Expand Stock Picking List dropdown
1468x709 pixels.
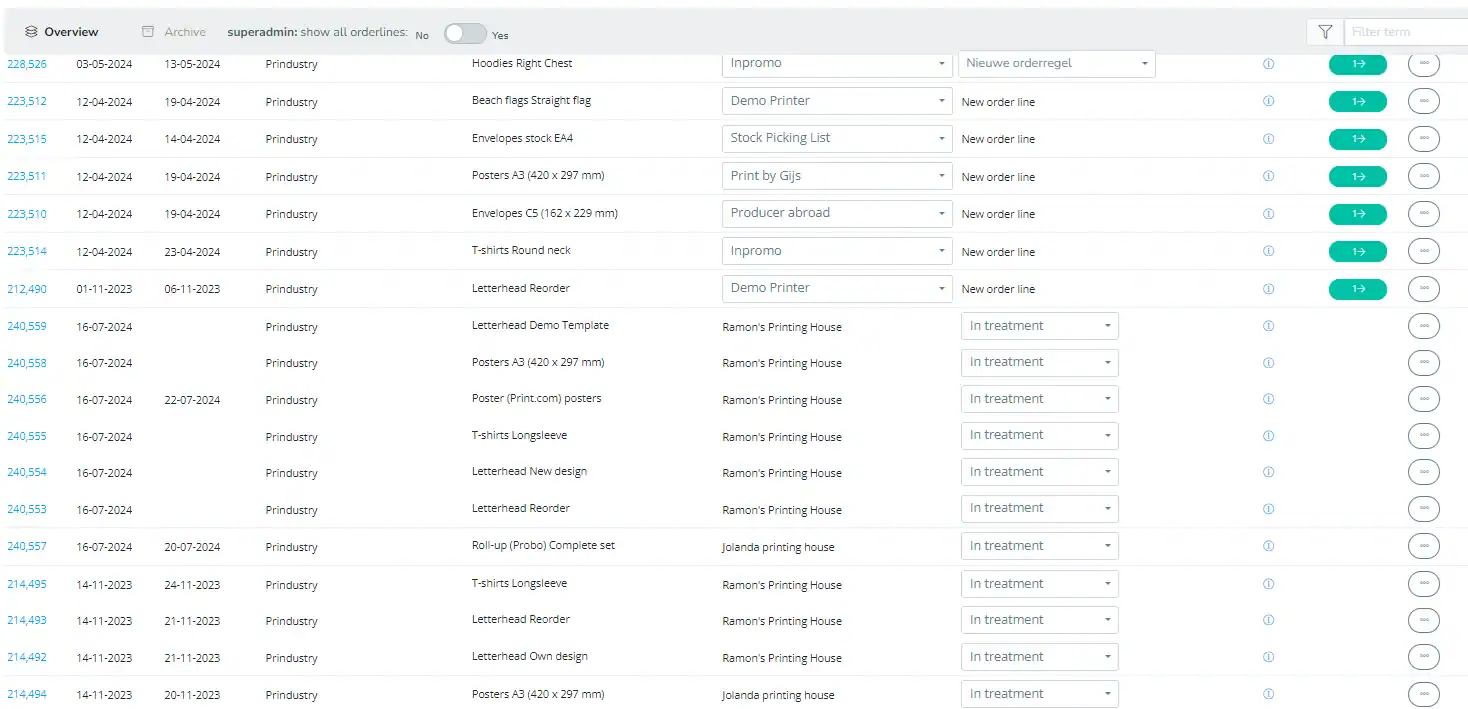(836, 139)
